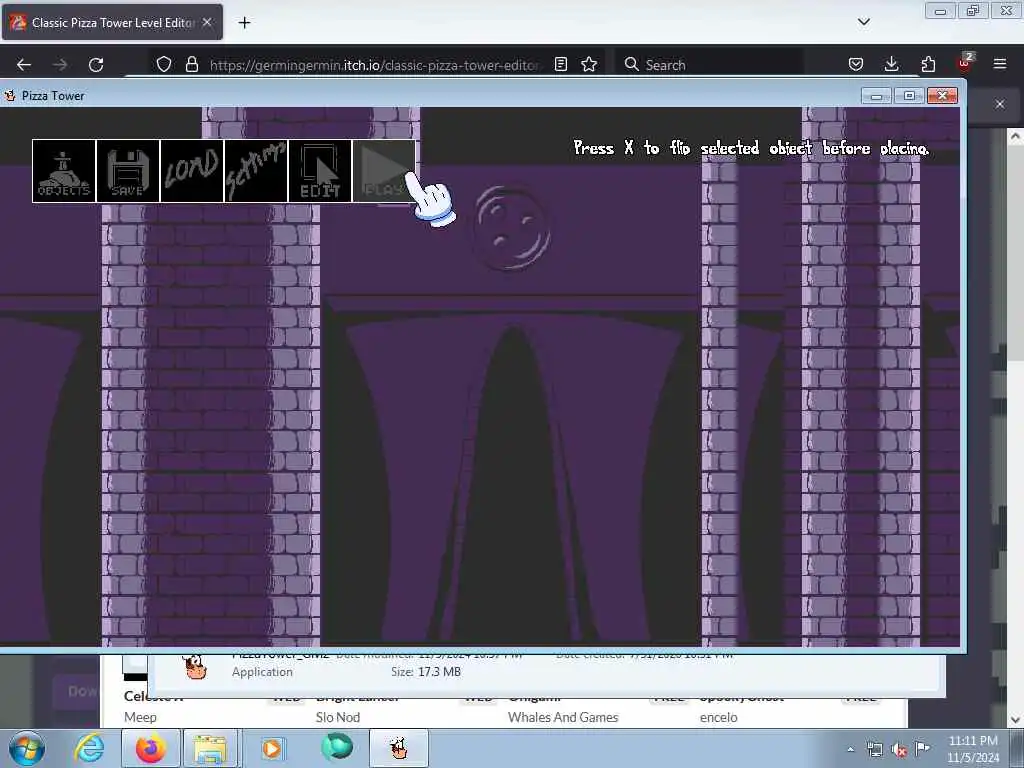Click the Meep author text
Viewport: 1024px width, 768px height.
click(140, 717)
